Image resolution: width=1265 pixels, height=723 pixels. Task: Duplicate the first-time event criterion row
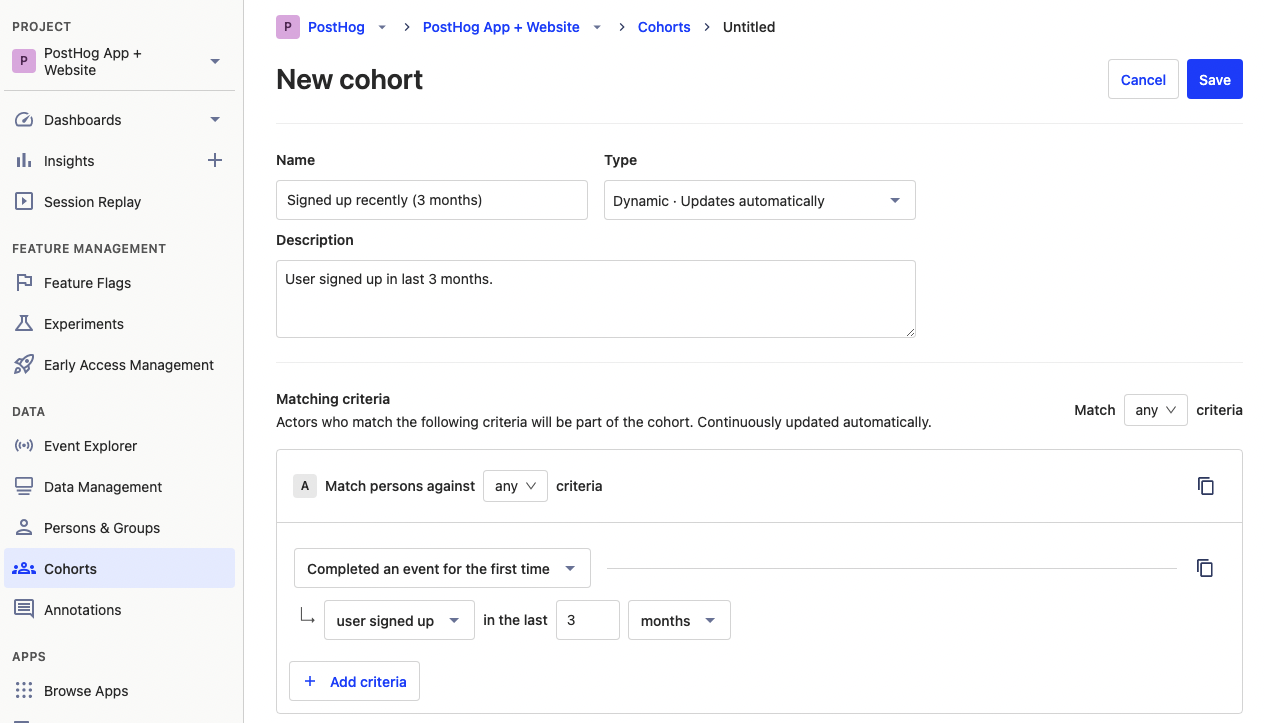[1205, 568]
